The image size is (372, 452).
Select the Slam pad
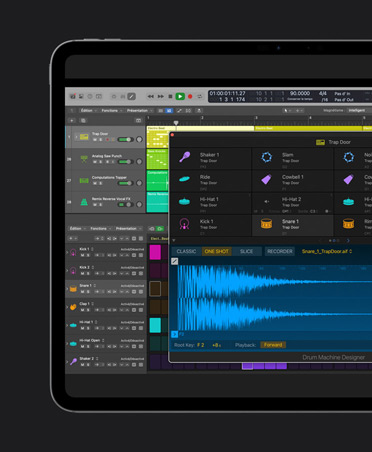tap(293, 158)
